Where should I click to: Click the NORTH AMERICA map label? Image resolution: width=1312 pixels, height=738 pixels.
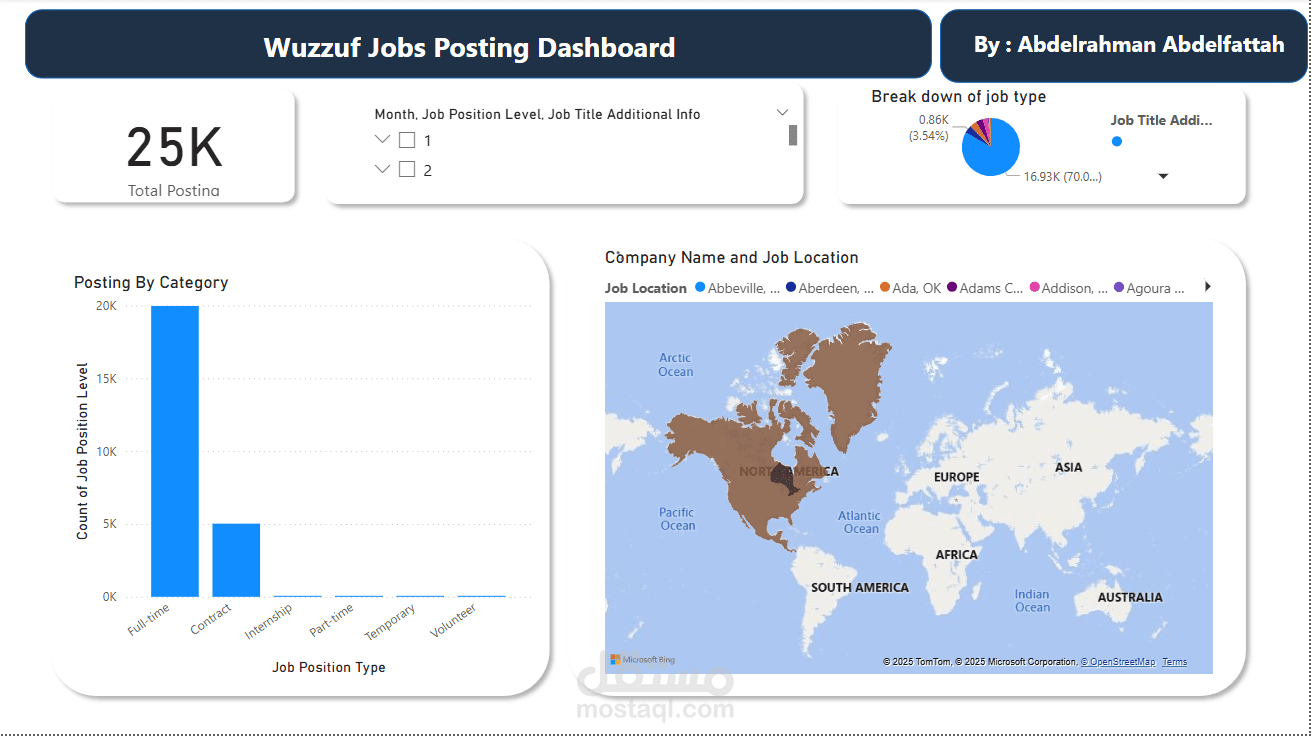point(789,471)
